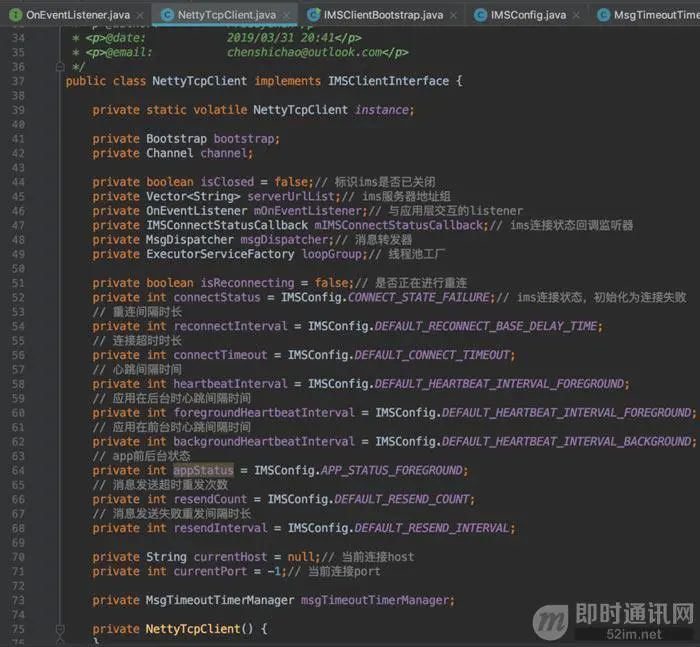
Task: Collapse the NettyTcpClient constructor fold at line 75
Action: [60, 629]
